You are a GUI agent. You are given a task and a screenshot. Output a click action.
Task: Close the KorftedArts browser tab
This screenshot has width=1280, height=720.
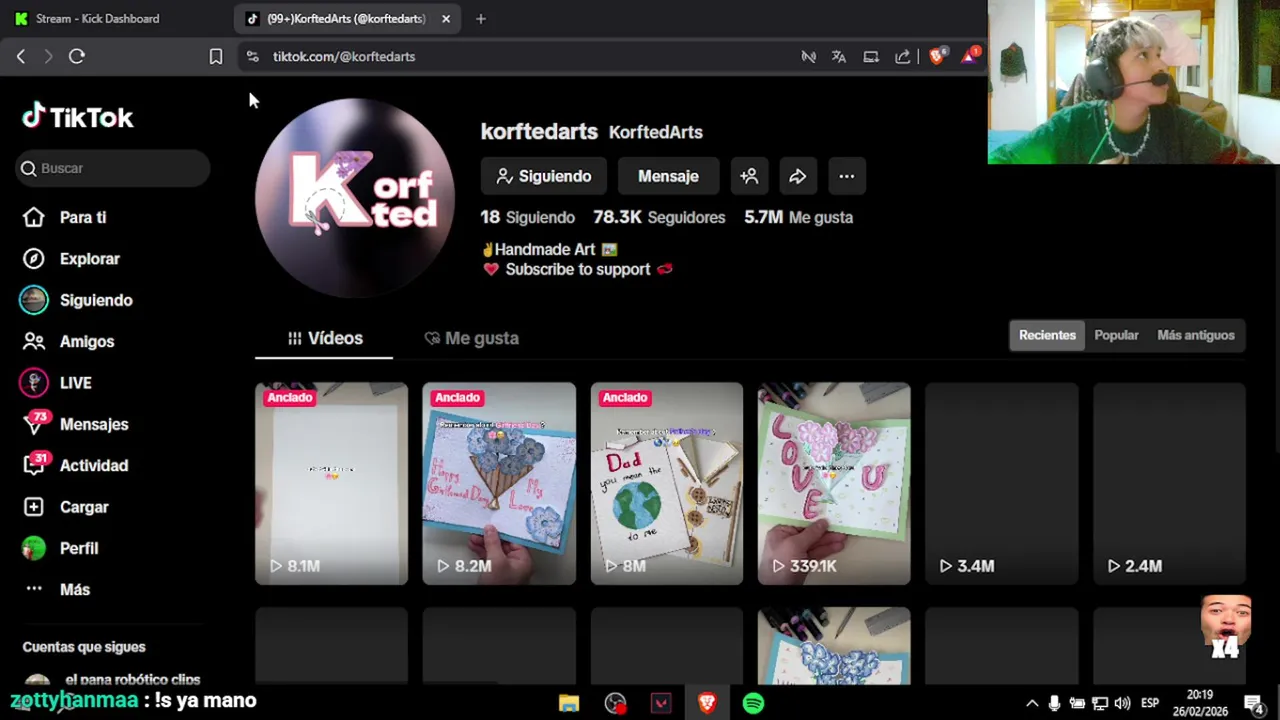446,18
